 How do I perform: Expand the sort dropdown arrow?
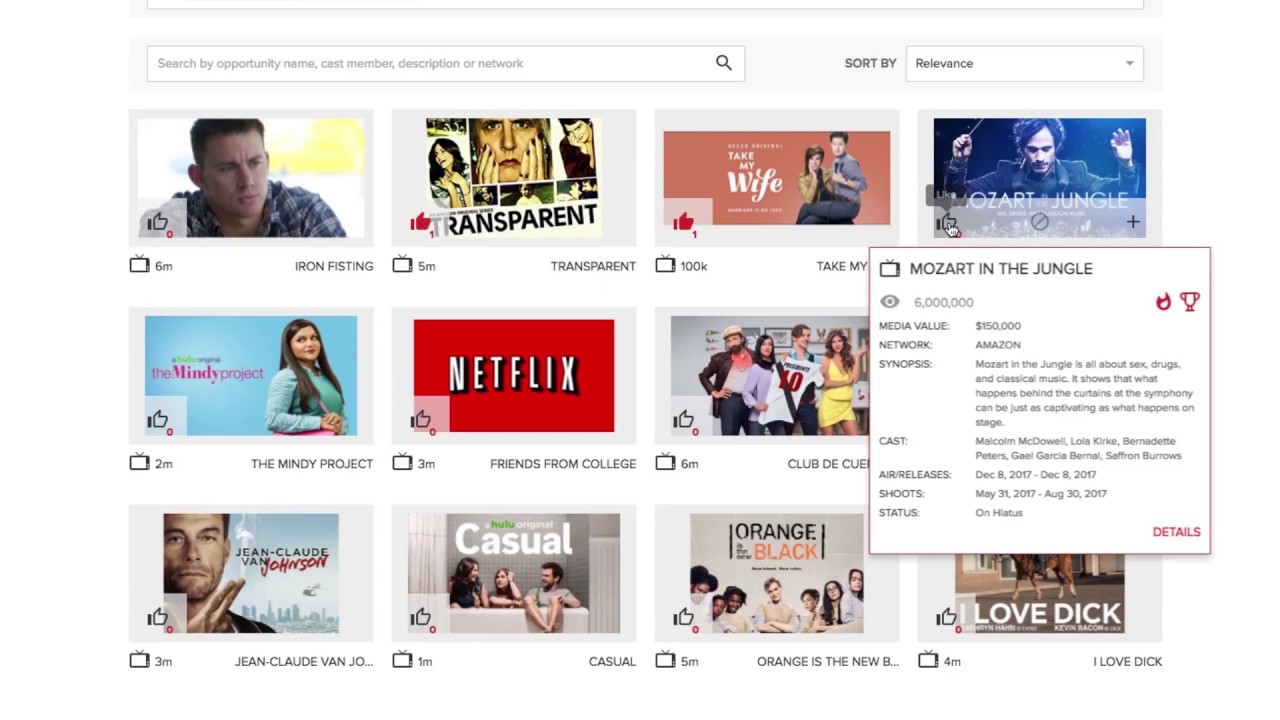tap(1129, 63)
